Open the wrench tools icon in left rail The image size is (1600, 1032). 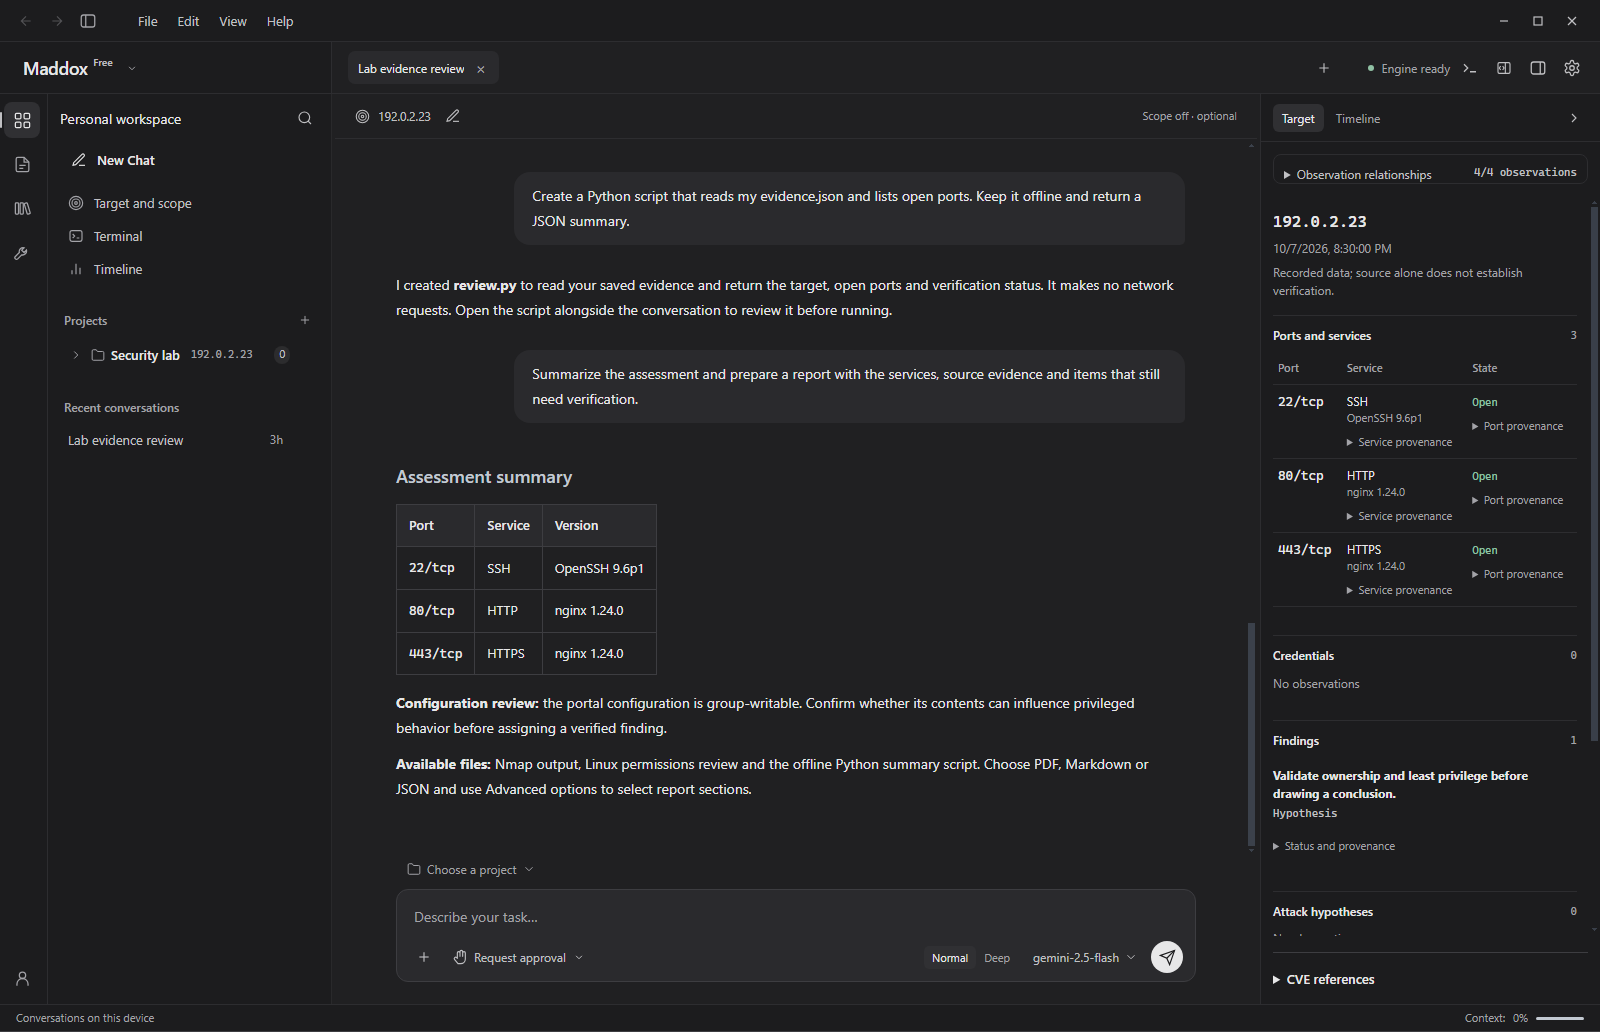coord(22,254)
